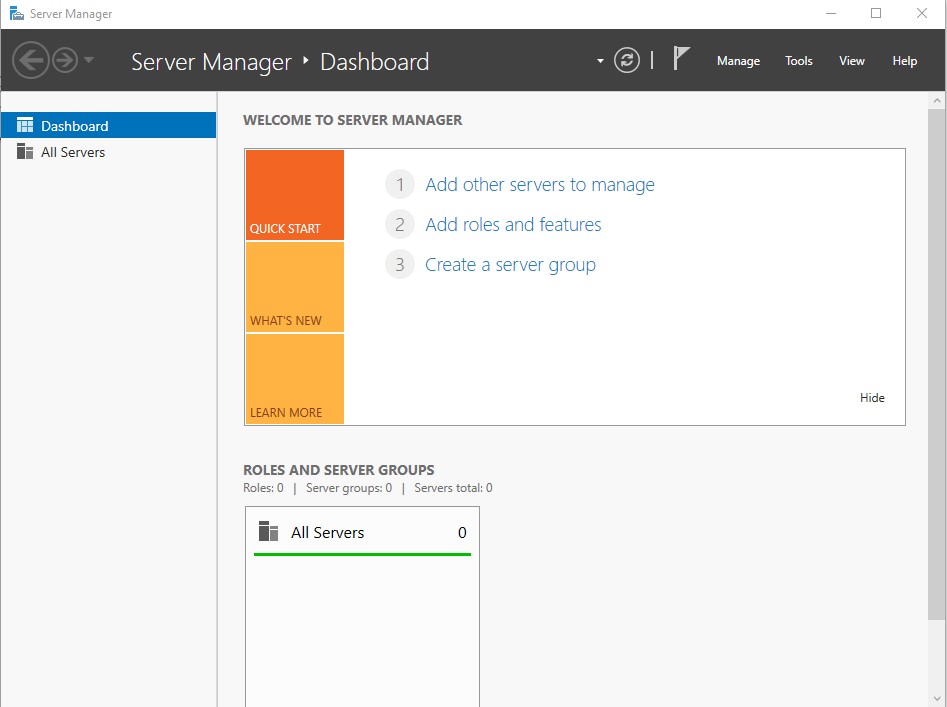Open the All Servers group tile header

362,533
